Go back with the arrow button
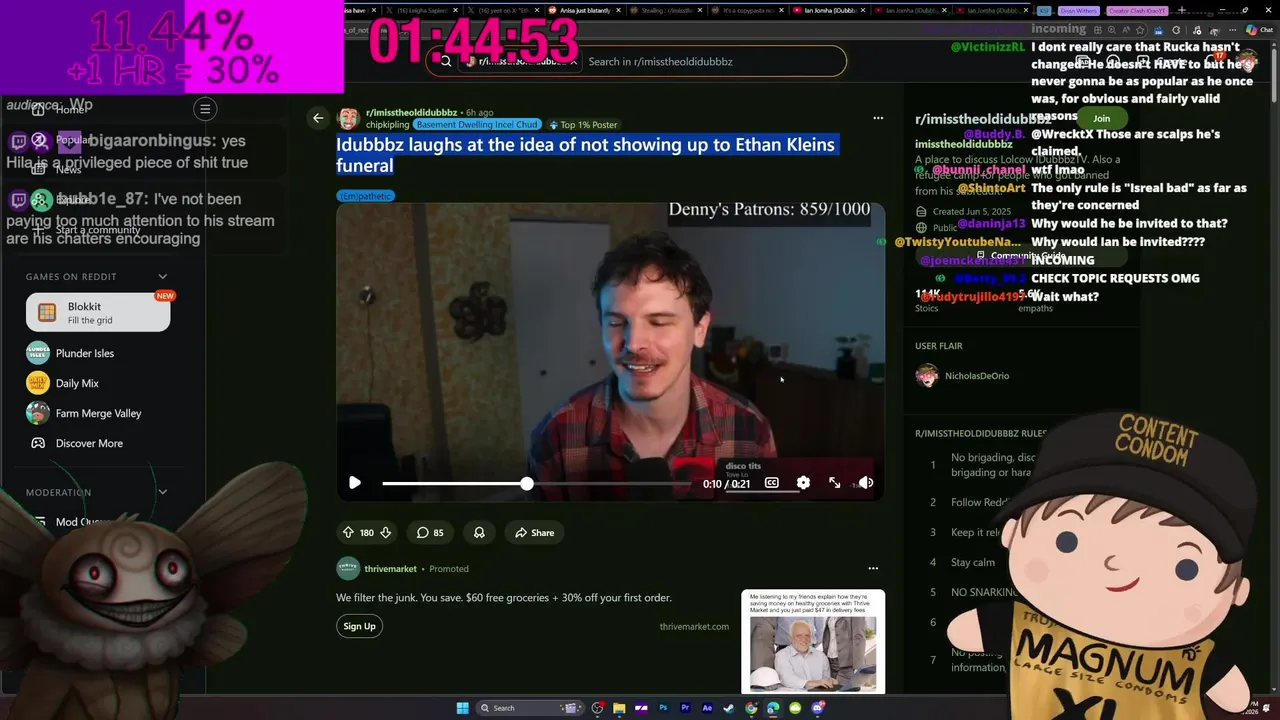Screen dimensions: 1280x720 [x=318, y=118]
